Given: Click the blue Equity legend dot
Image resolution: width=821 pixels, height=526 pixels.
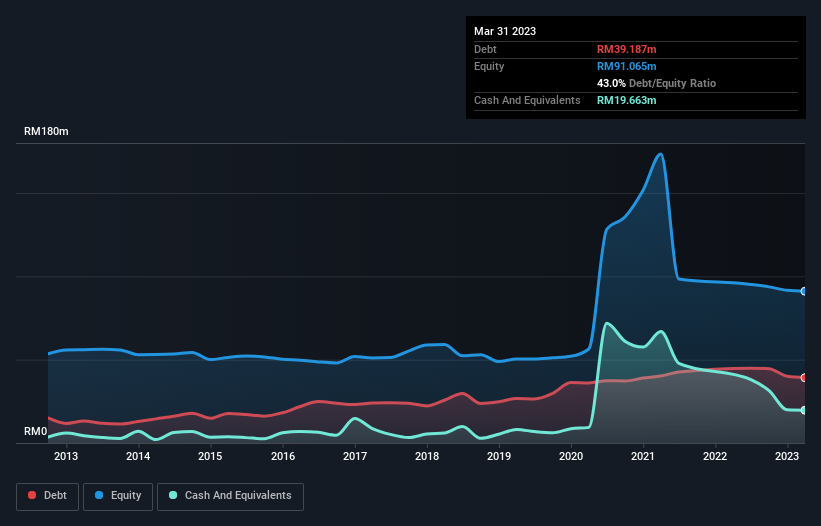Looking at the screenshot, I should click(99, 495).
